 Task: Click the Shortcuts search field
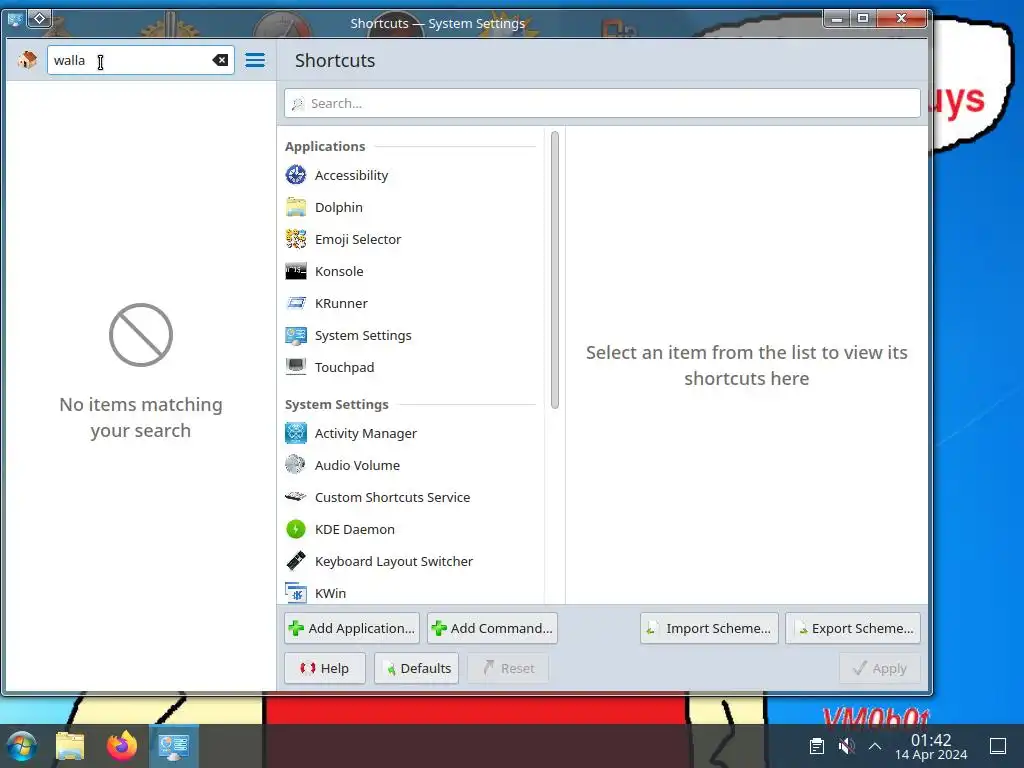click(x=602, y=103)
